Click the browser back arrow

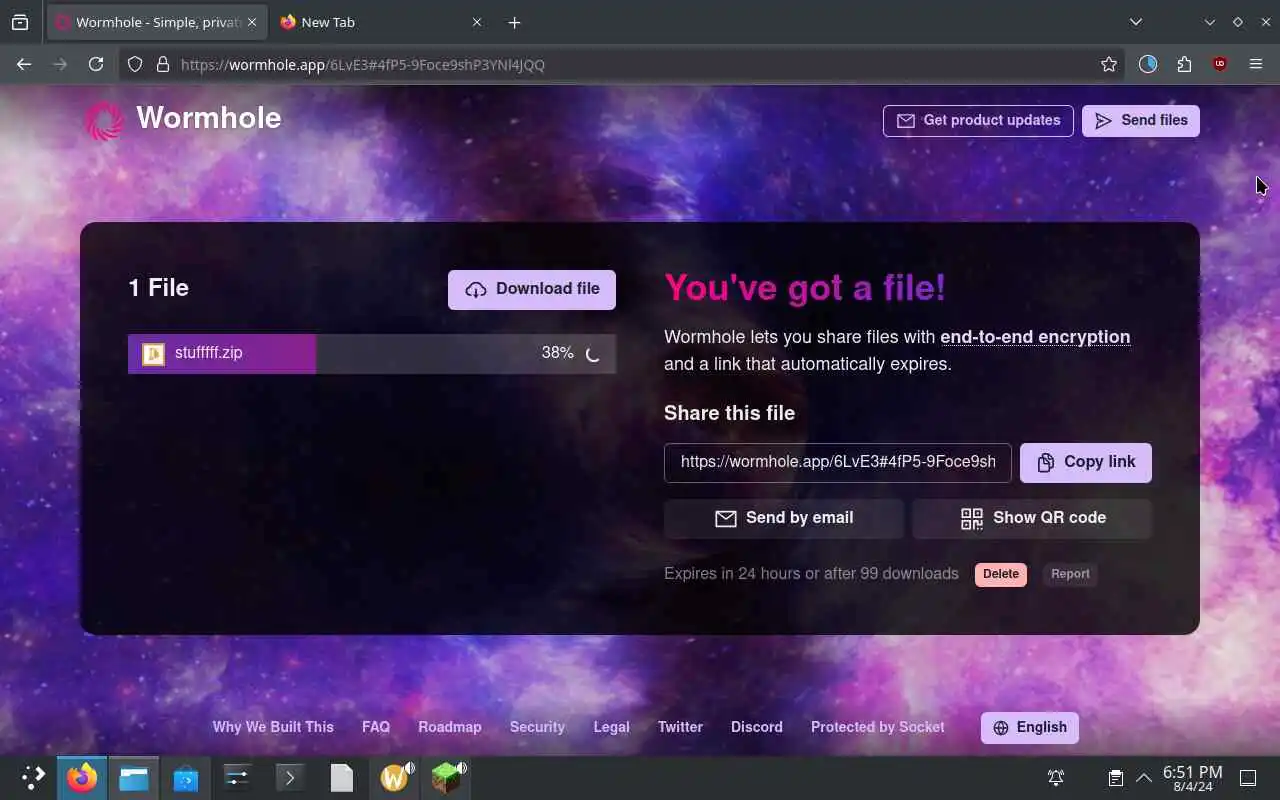(x=24, y=64)
